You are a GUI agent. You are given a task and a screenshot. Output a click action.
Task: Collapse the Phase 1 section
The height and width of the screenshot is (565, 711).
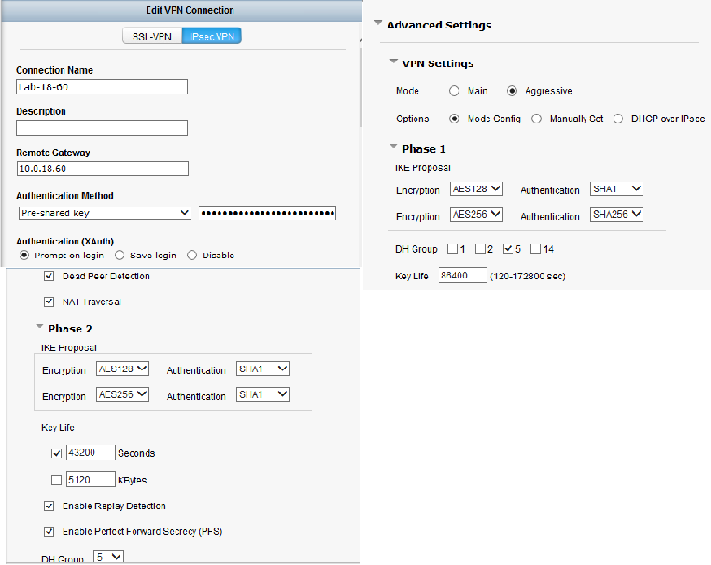(394, 148)
